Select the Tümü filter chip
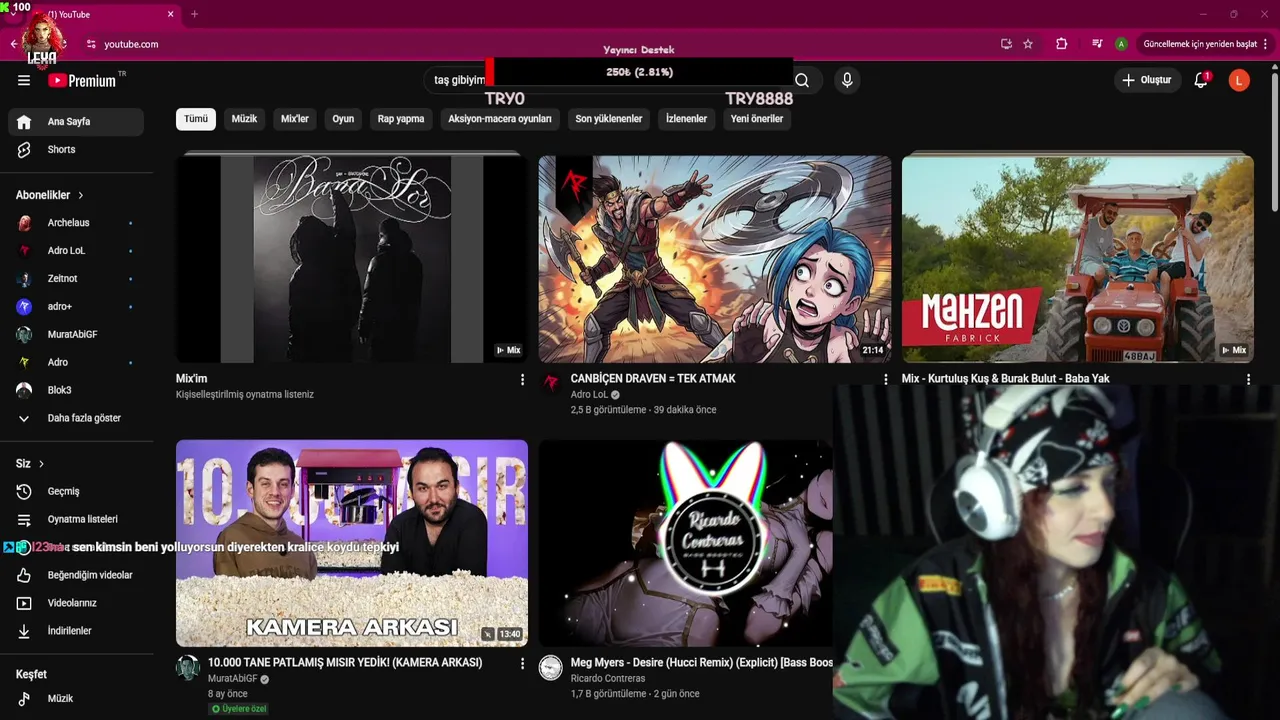The height and width of the screenshot is (720, 1280). tap(196, 119)
